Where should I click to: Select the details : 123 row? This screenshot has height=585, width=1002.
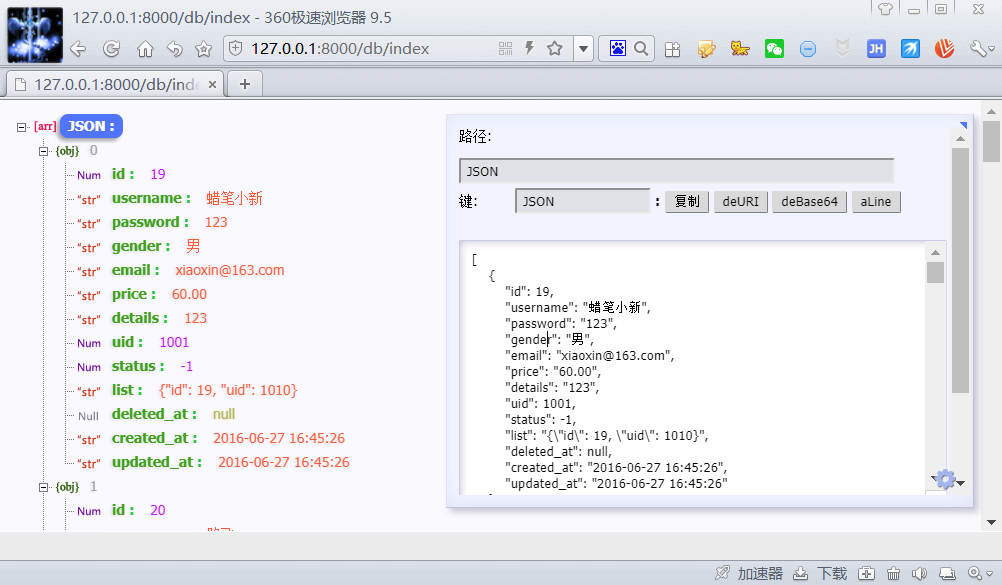142,318
